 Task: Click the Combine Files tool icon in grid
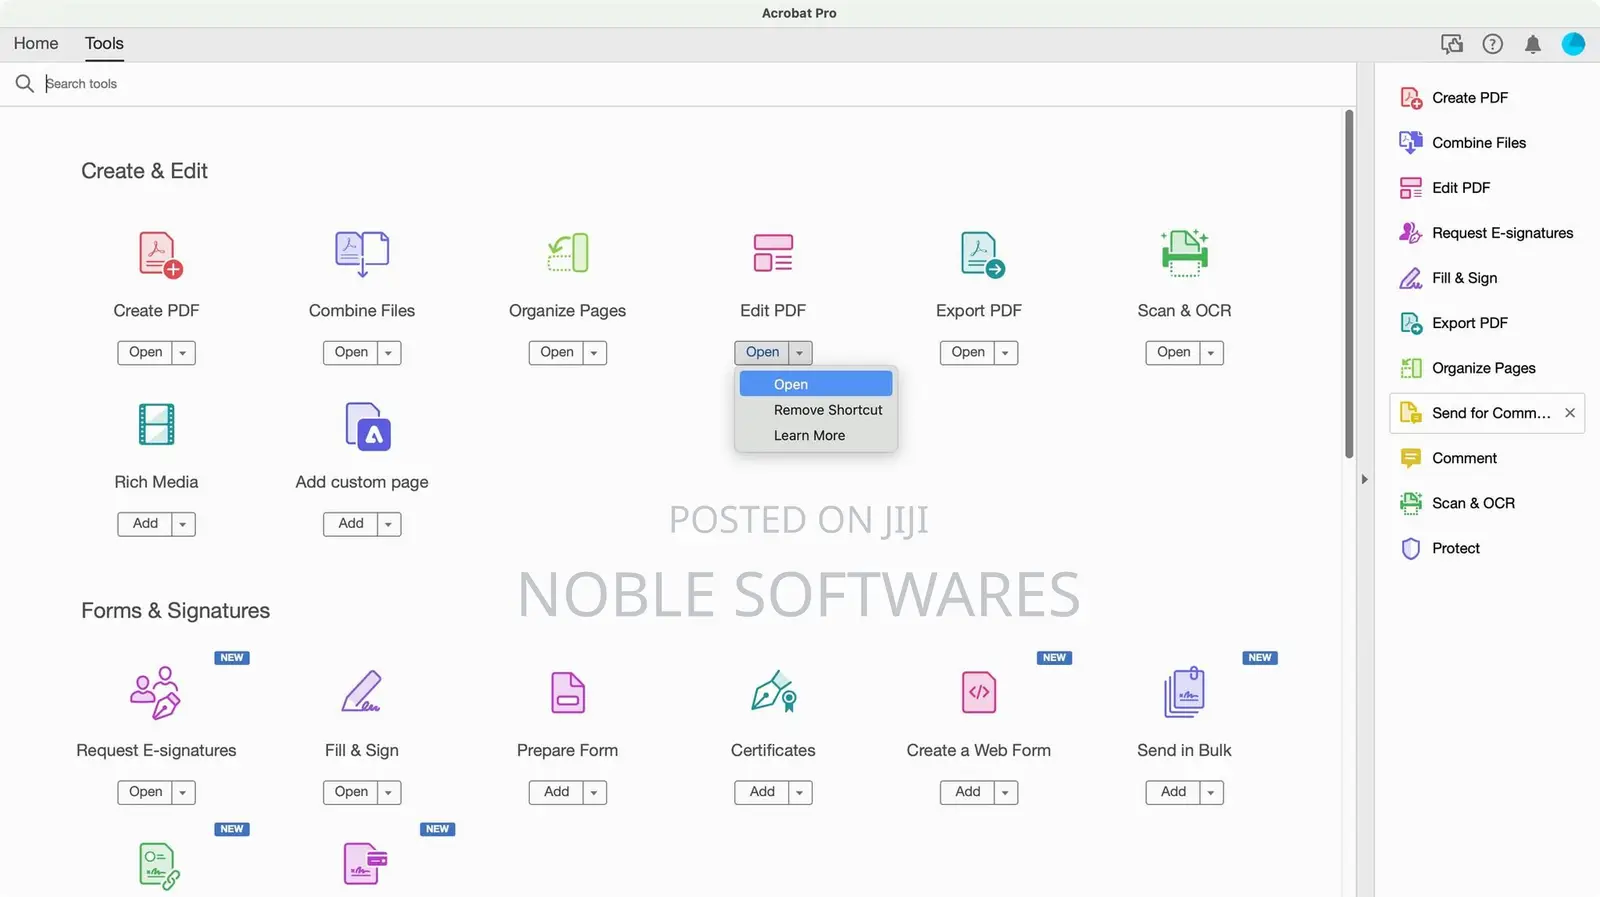[362, 254]
